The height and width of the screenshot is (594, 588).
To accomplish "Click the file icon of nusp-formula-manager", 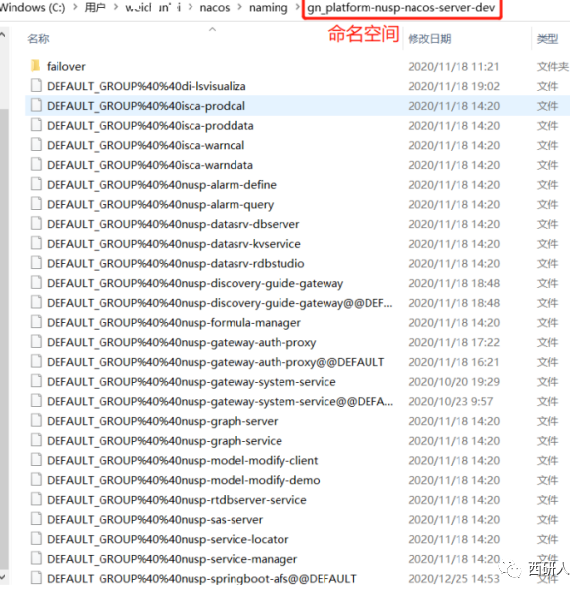I will (x=36, y=322).
